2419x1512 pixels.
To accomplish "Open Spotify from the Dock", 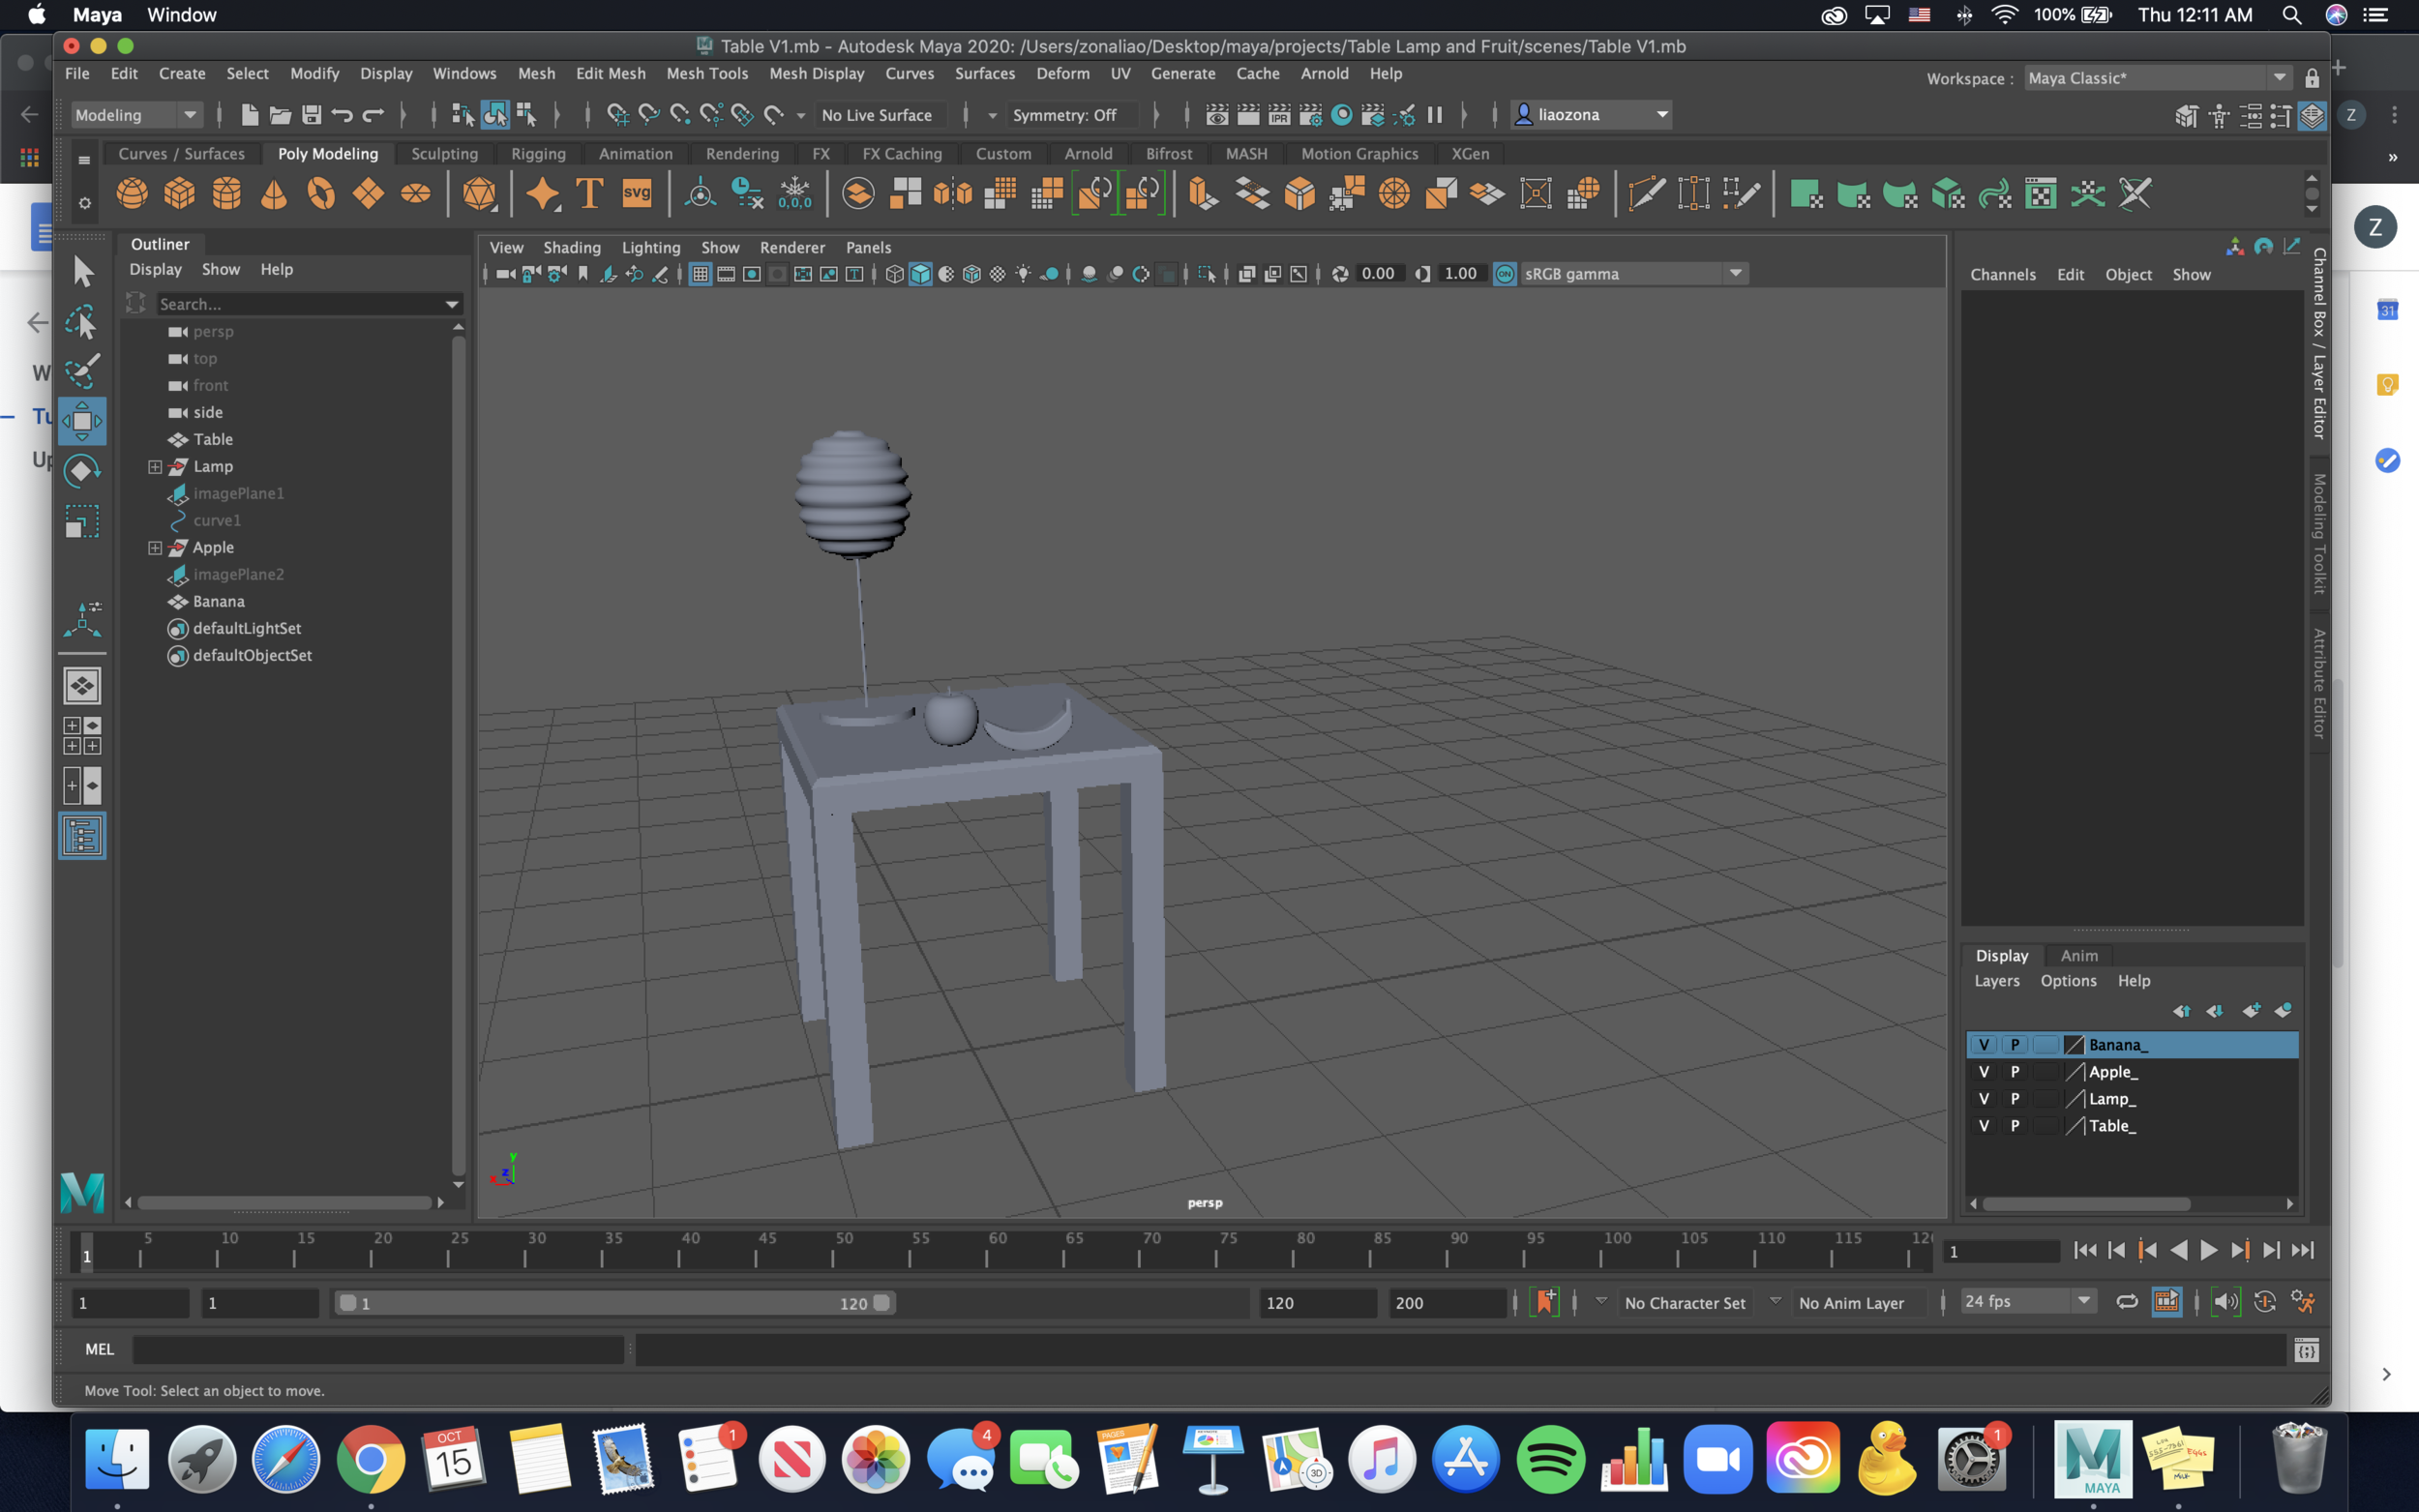I will tap(1550, 1459).
